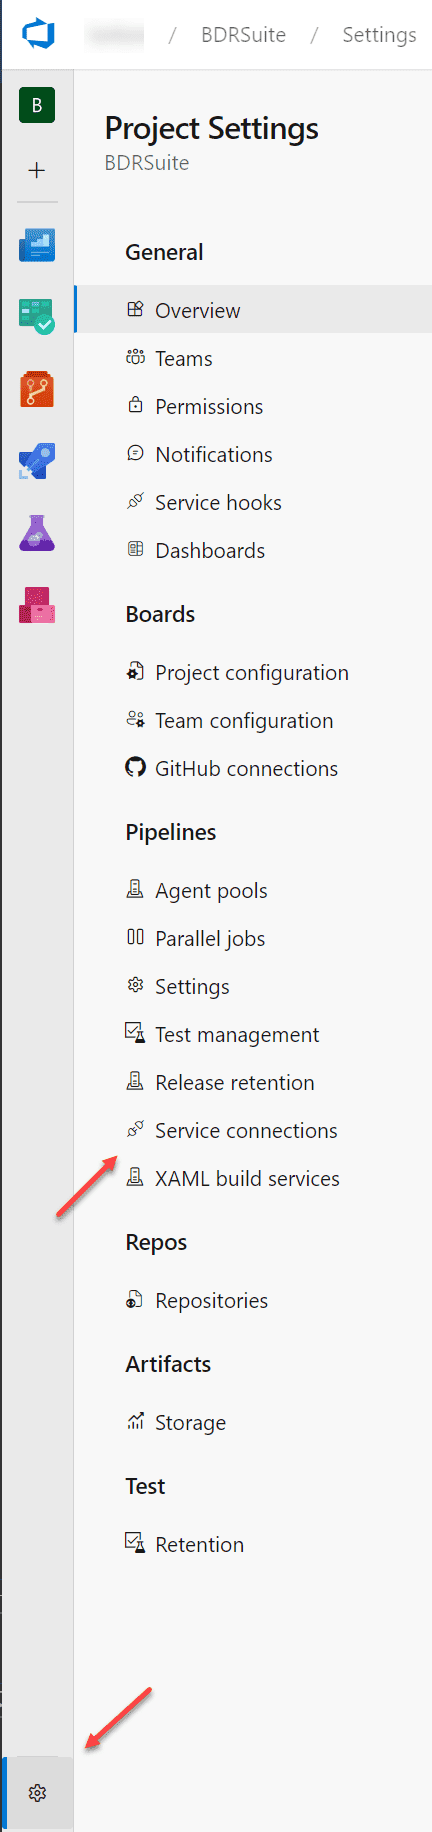Open Service connections under Pipelines

click(232, 1131)
